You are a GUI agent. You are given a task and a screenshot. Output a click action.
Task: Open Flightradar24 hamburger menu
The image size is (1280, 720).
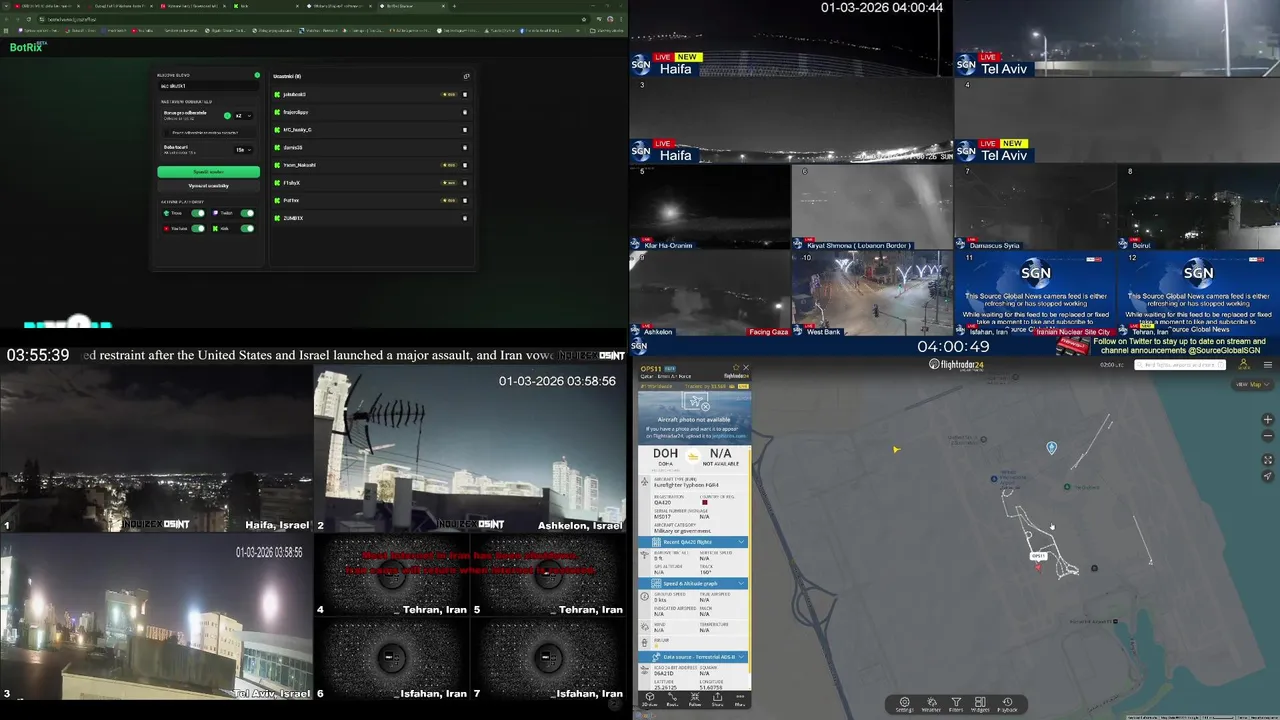(1268, 365)
